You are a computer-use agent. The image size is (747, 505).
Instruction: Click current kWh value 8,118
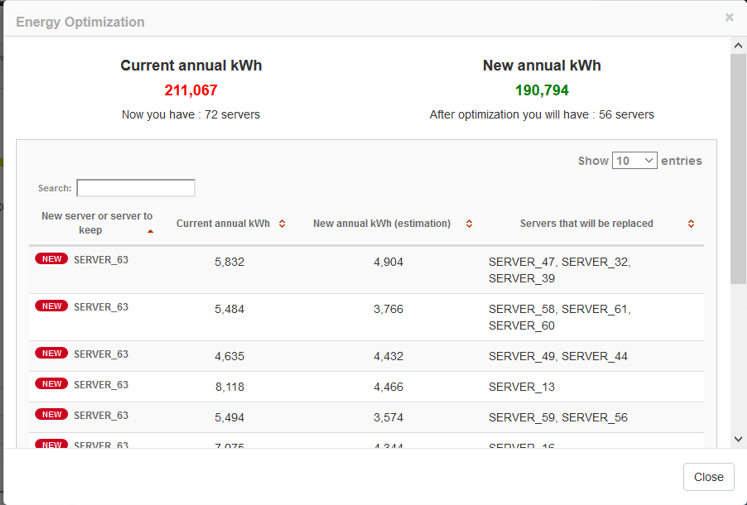(x=229, y=387)
